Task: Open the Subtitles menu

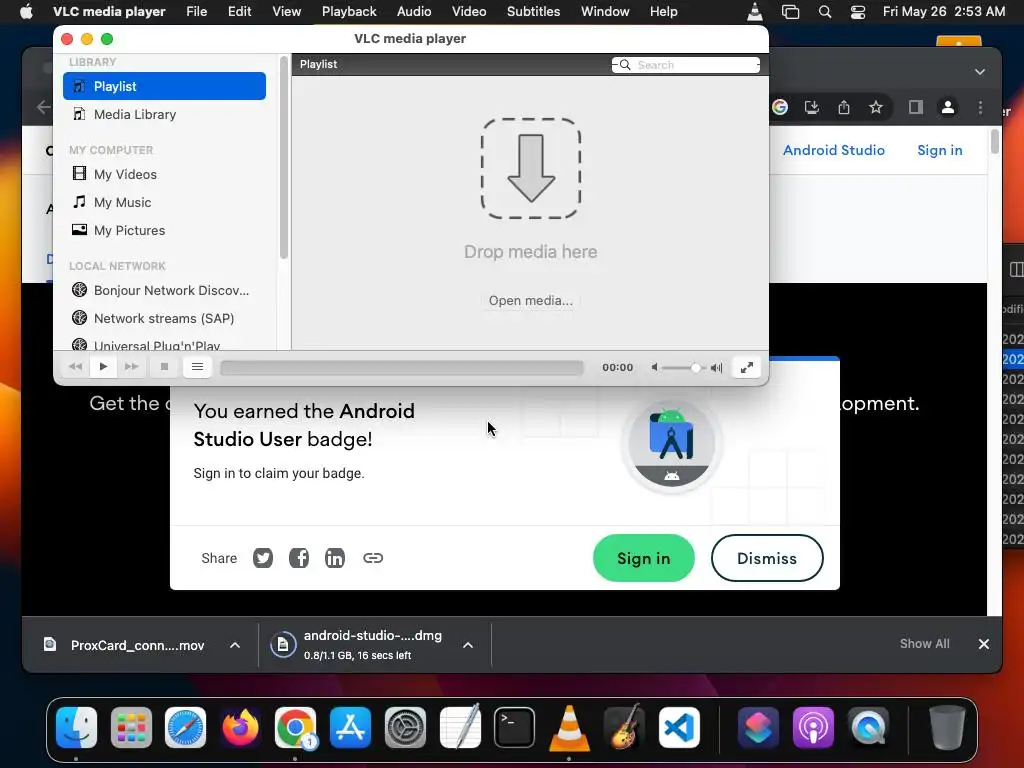Action: (534, 11)
